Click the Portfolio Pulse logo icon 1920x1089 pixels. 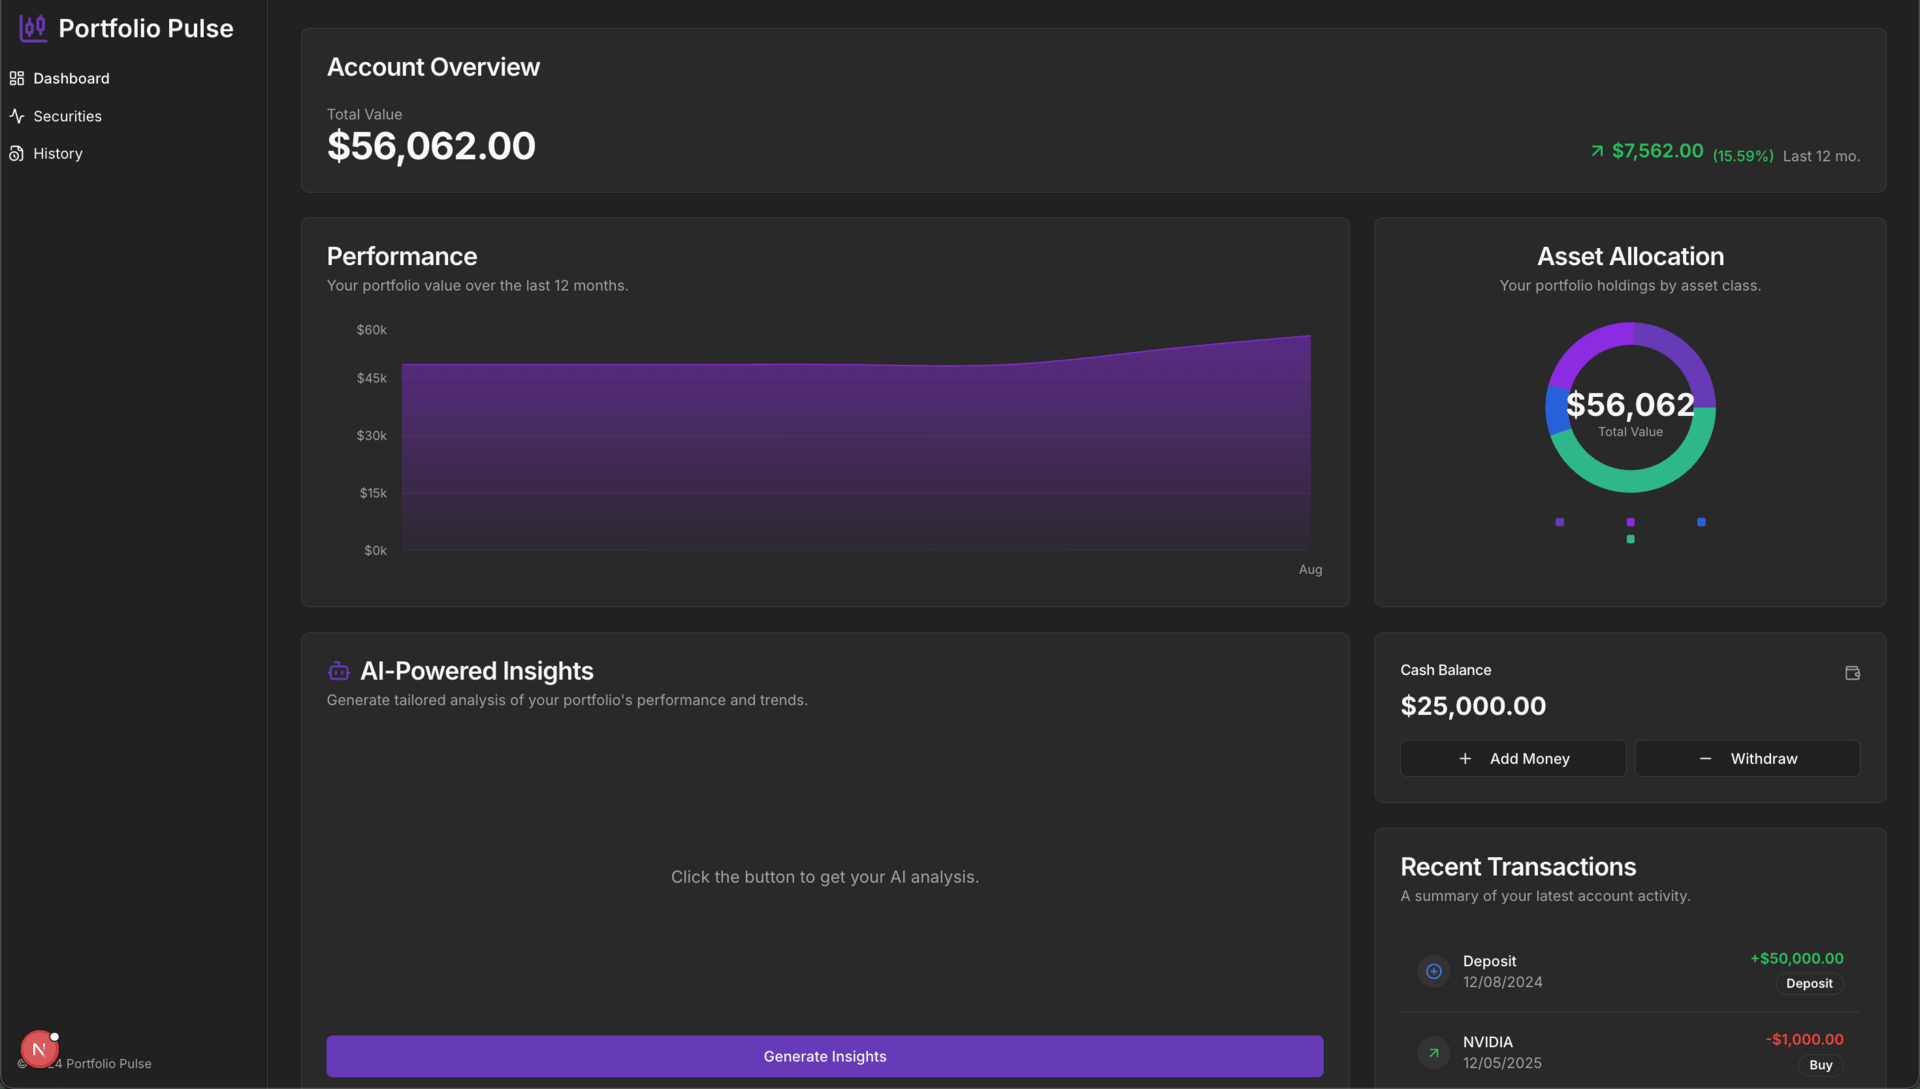(x=33, y=28)
